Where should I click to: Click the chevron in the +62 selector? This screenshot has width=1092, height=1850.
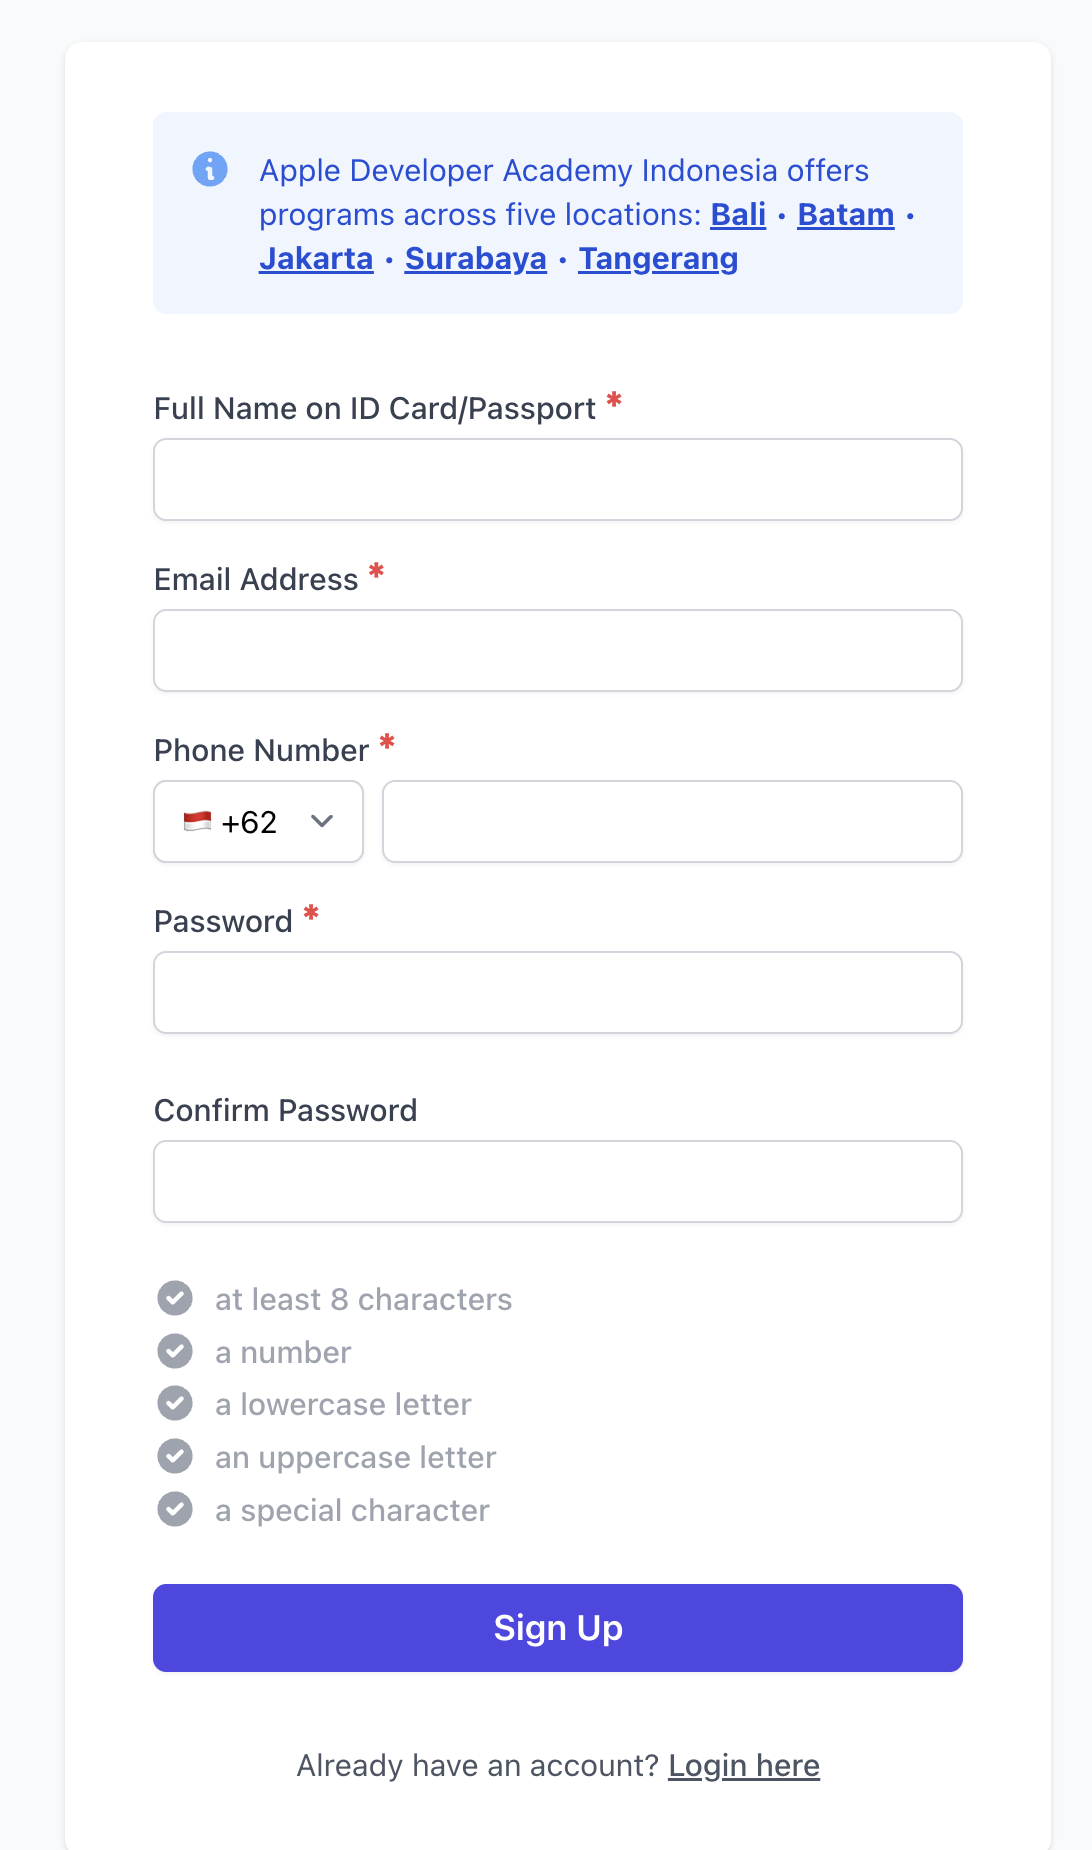pos(321,822)
